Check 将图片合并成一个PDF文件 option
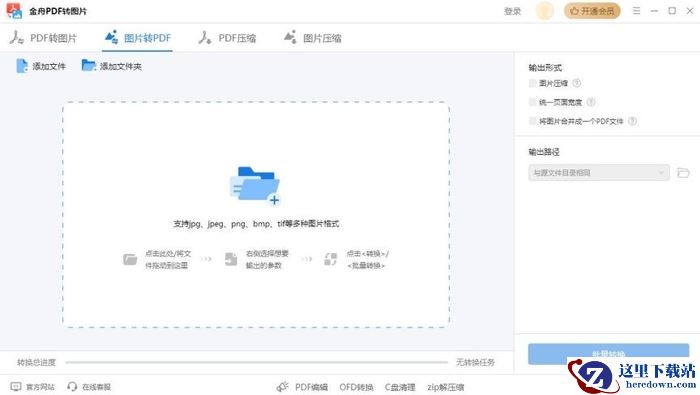Viewport: 700px width, 395px height. click(x=532, y=121)
